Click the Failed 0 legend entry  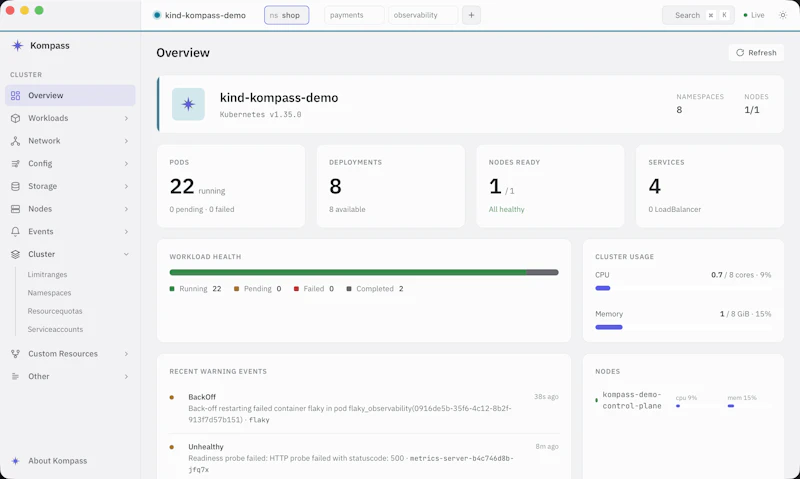(x=314, y=289)
